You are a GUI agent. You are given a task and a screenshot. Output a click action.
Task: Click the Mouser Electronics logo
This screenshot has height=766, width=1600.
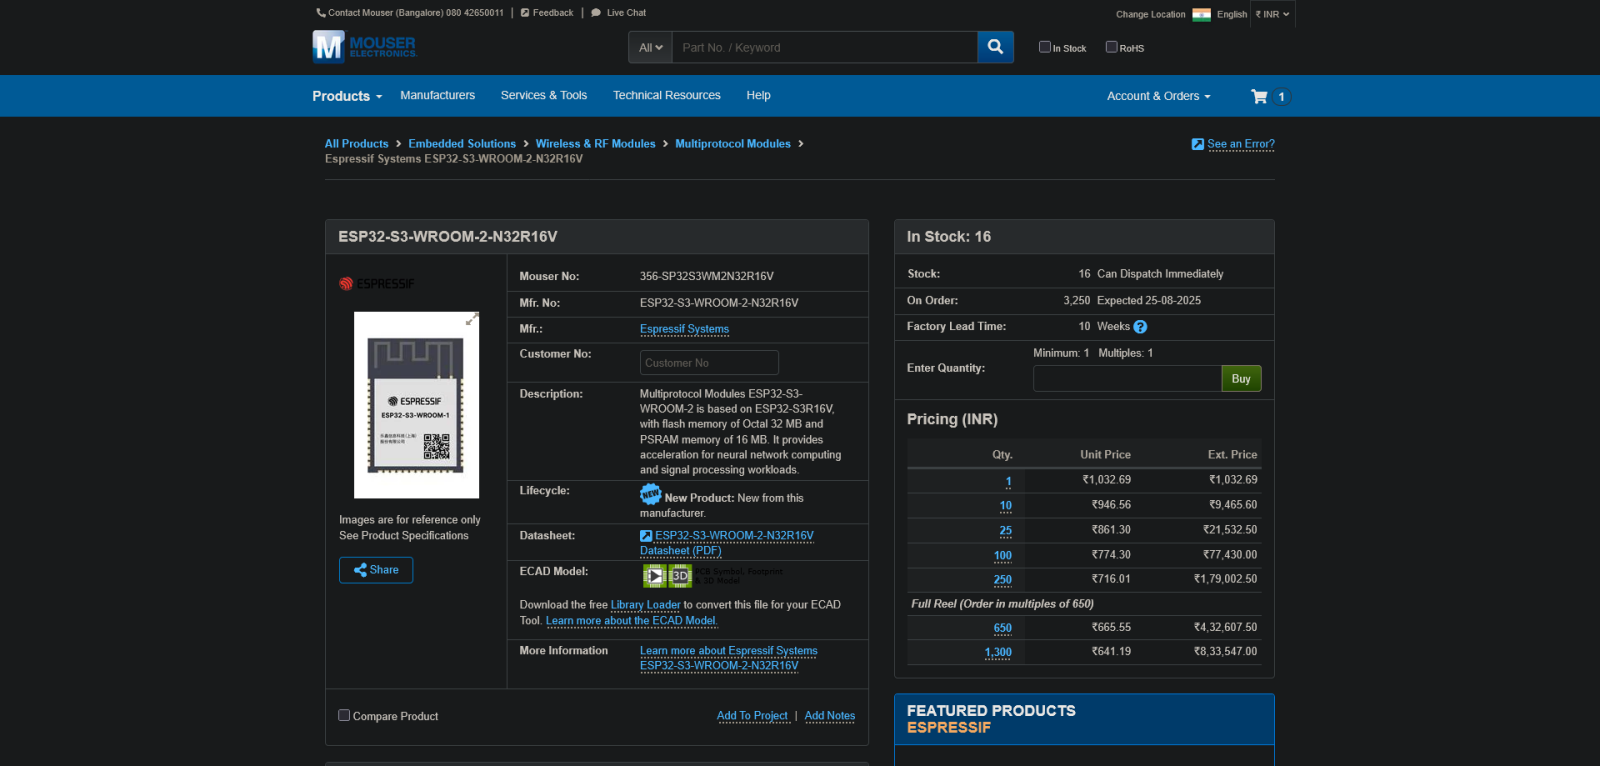364,46
